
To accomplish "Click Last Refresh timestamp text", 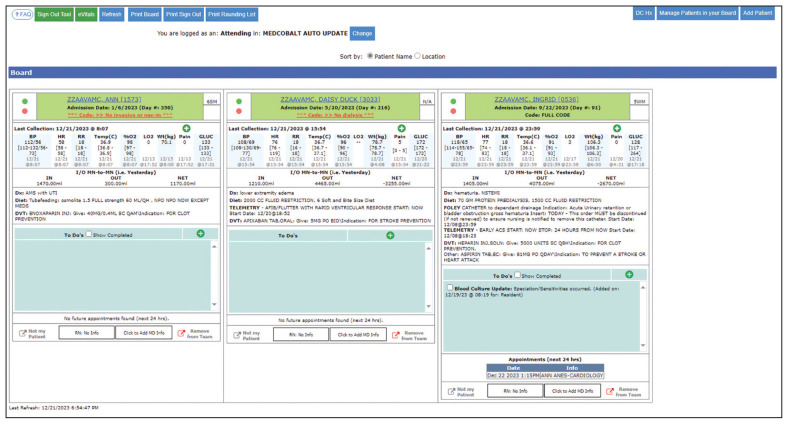I will (54, 408).
